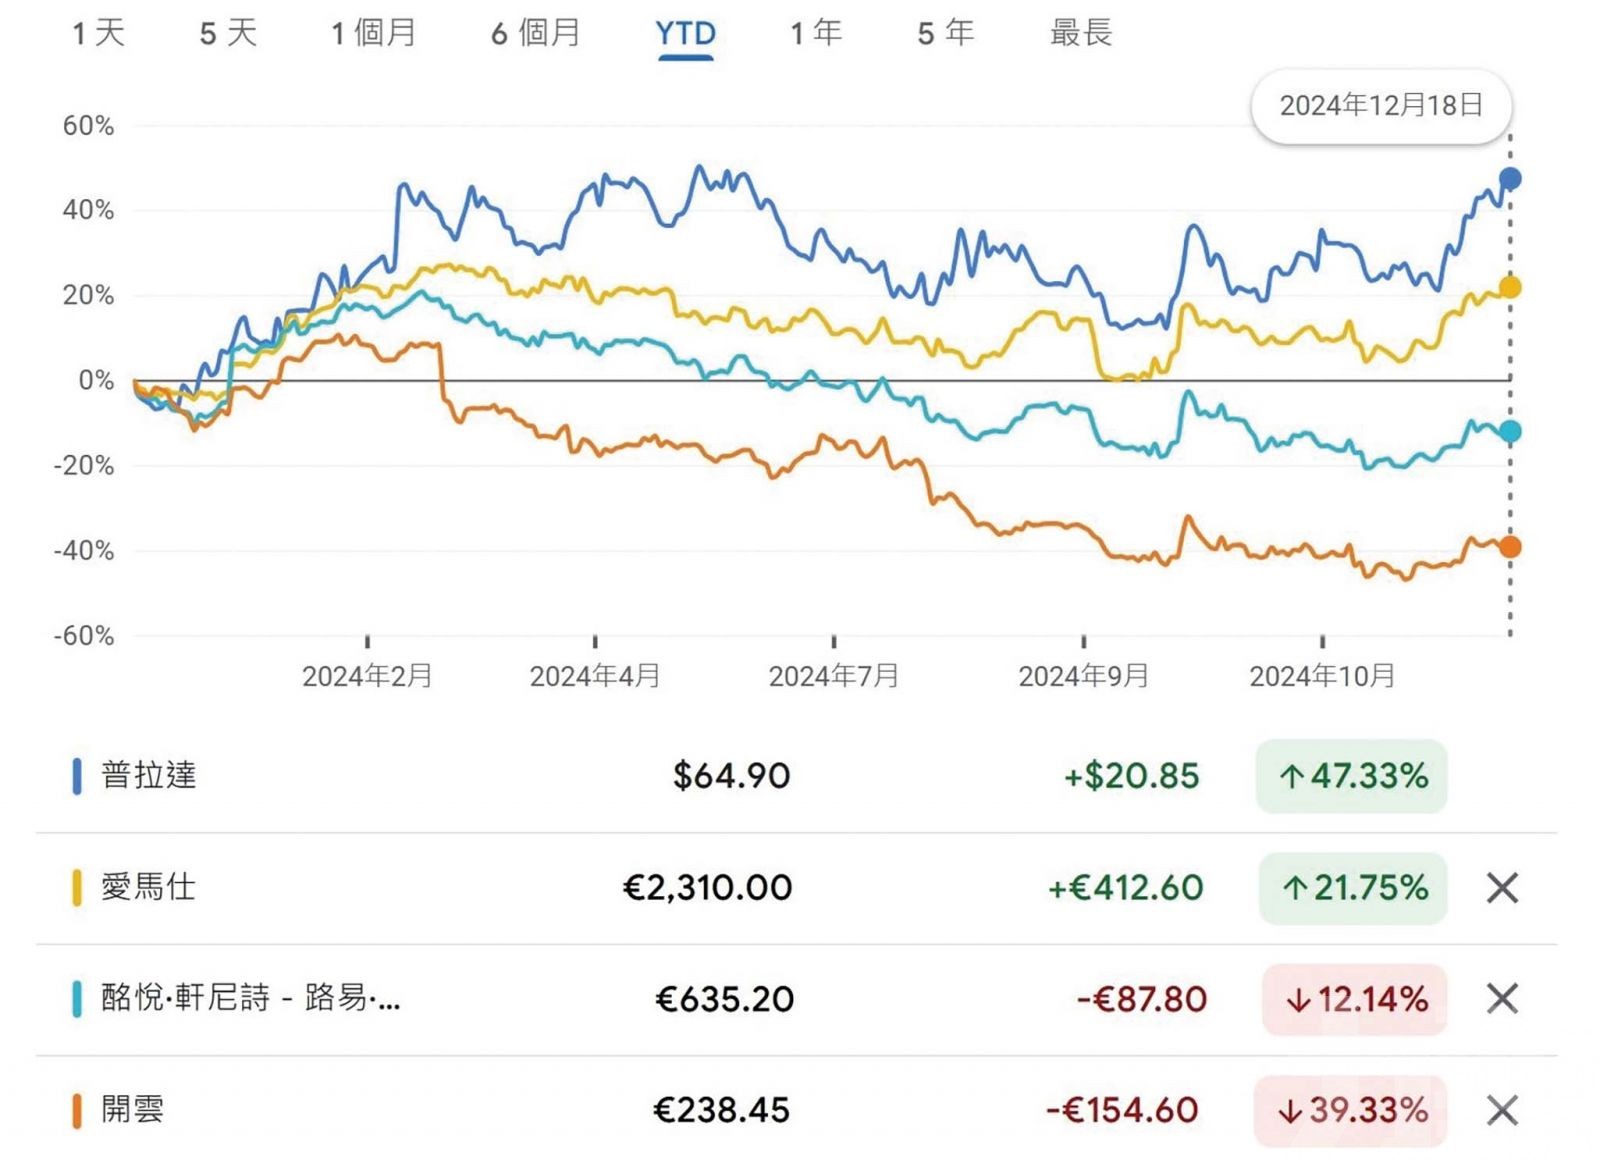Click the ↑47.33% gain badge
Screen dimensions: 1600x1163
tap(1352, 776)
